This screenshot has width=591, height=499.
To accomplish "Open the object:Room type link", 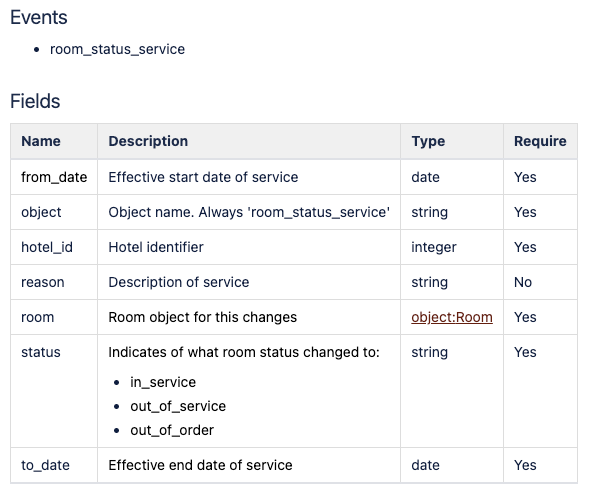I will [x=452, y=317].
